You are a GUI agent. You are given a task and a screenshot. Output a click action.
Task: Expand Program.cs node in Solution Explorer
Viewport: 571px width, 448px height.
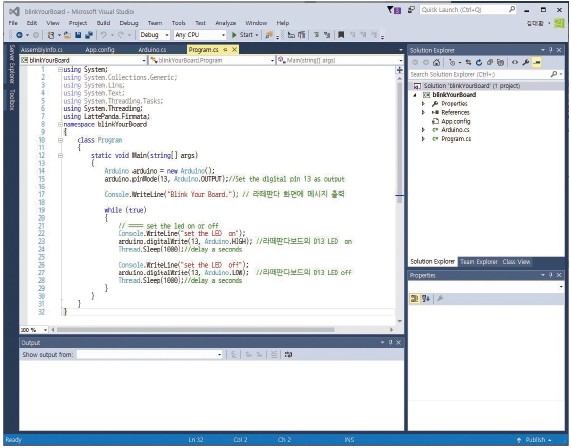coord(423,139)
